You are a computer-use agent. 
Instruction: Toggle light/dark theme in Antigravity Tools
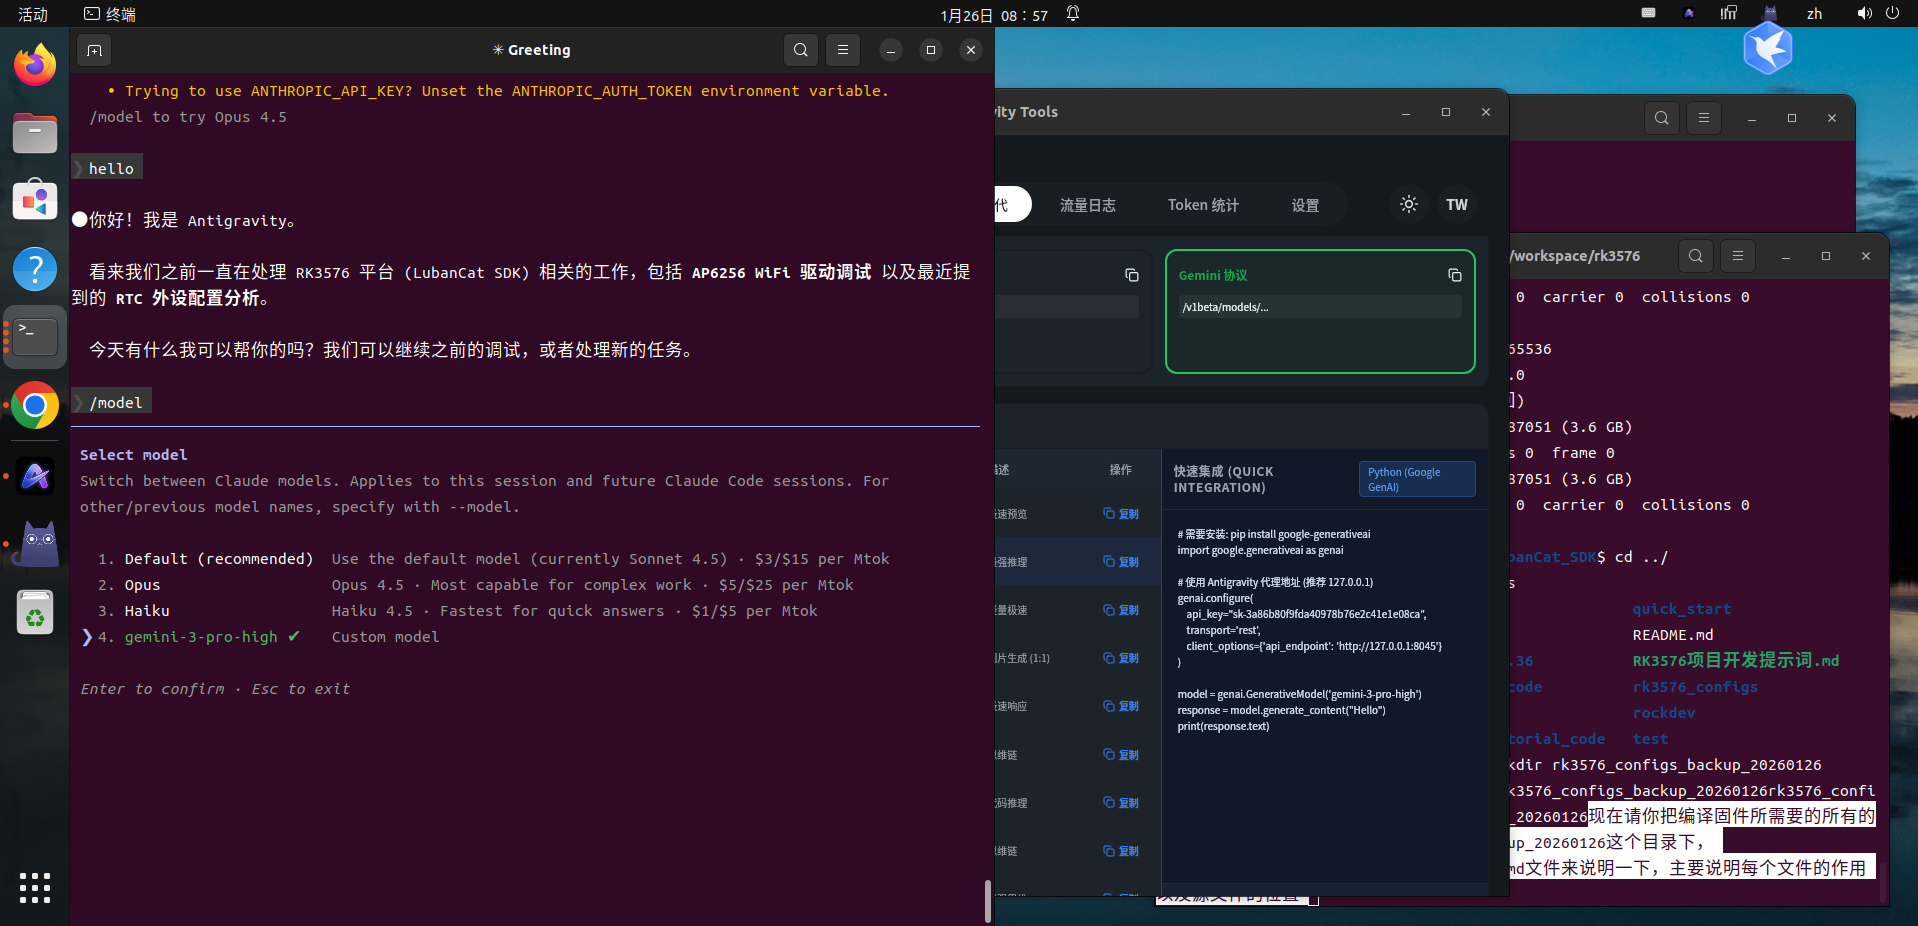(x=1409, y=204)
